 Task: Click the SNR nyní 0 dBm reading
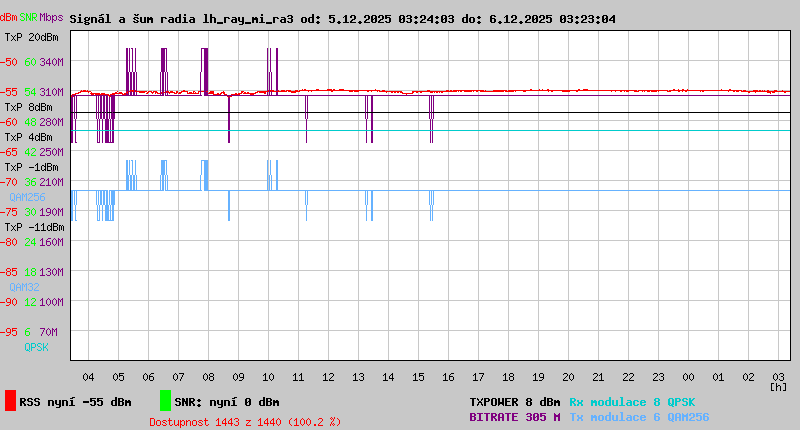click(x=227, y=402)
